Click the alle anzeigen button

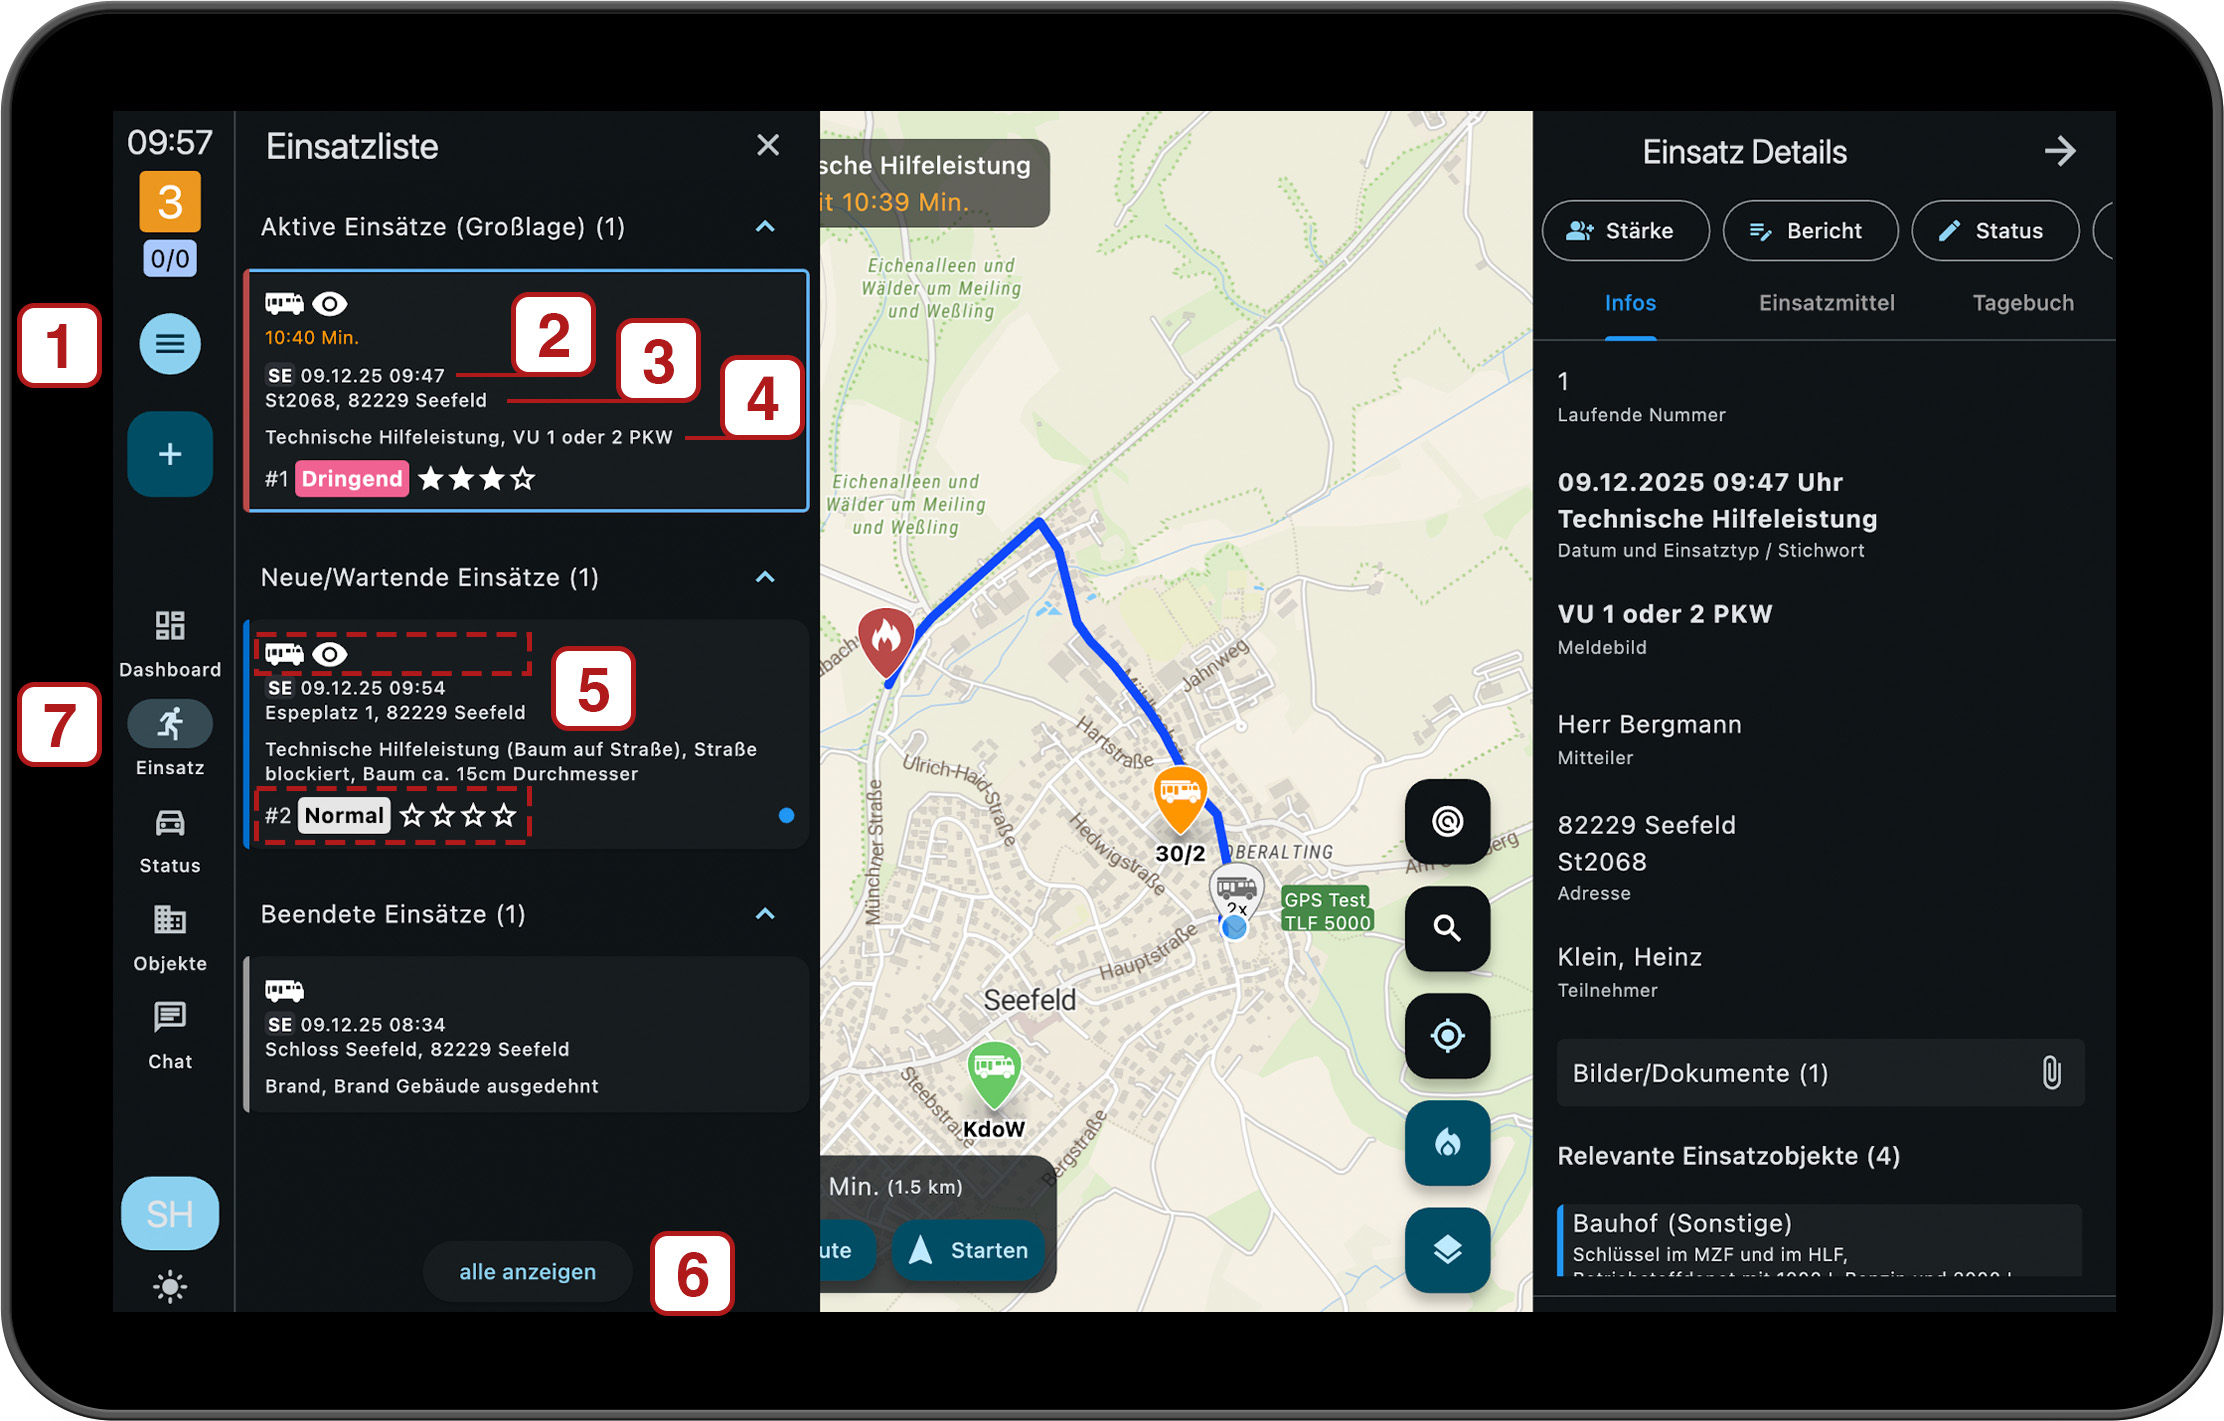pos(527,1271)
